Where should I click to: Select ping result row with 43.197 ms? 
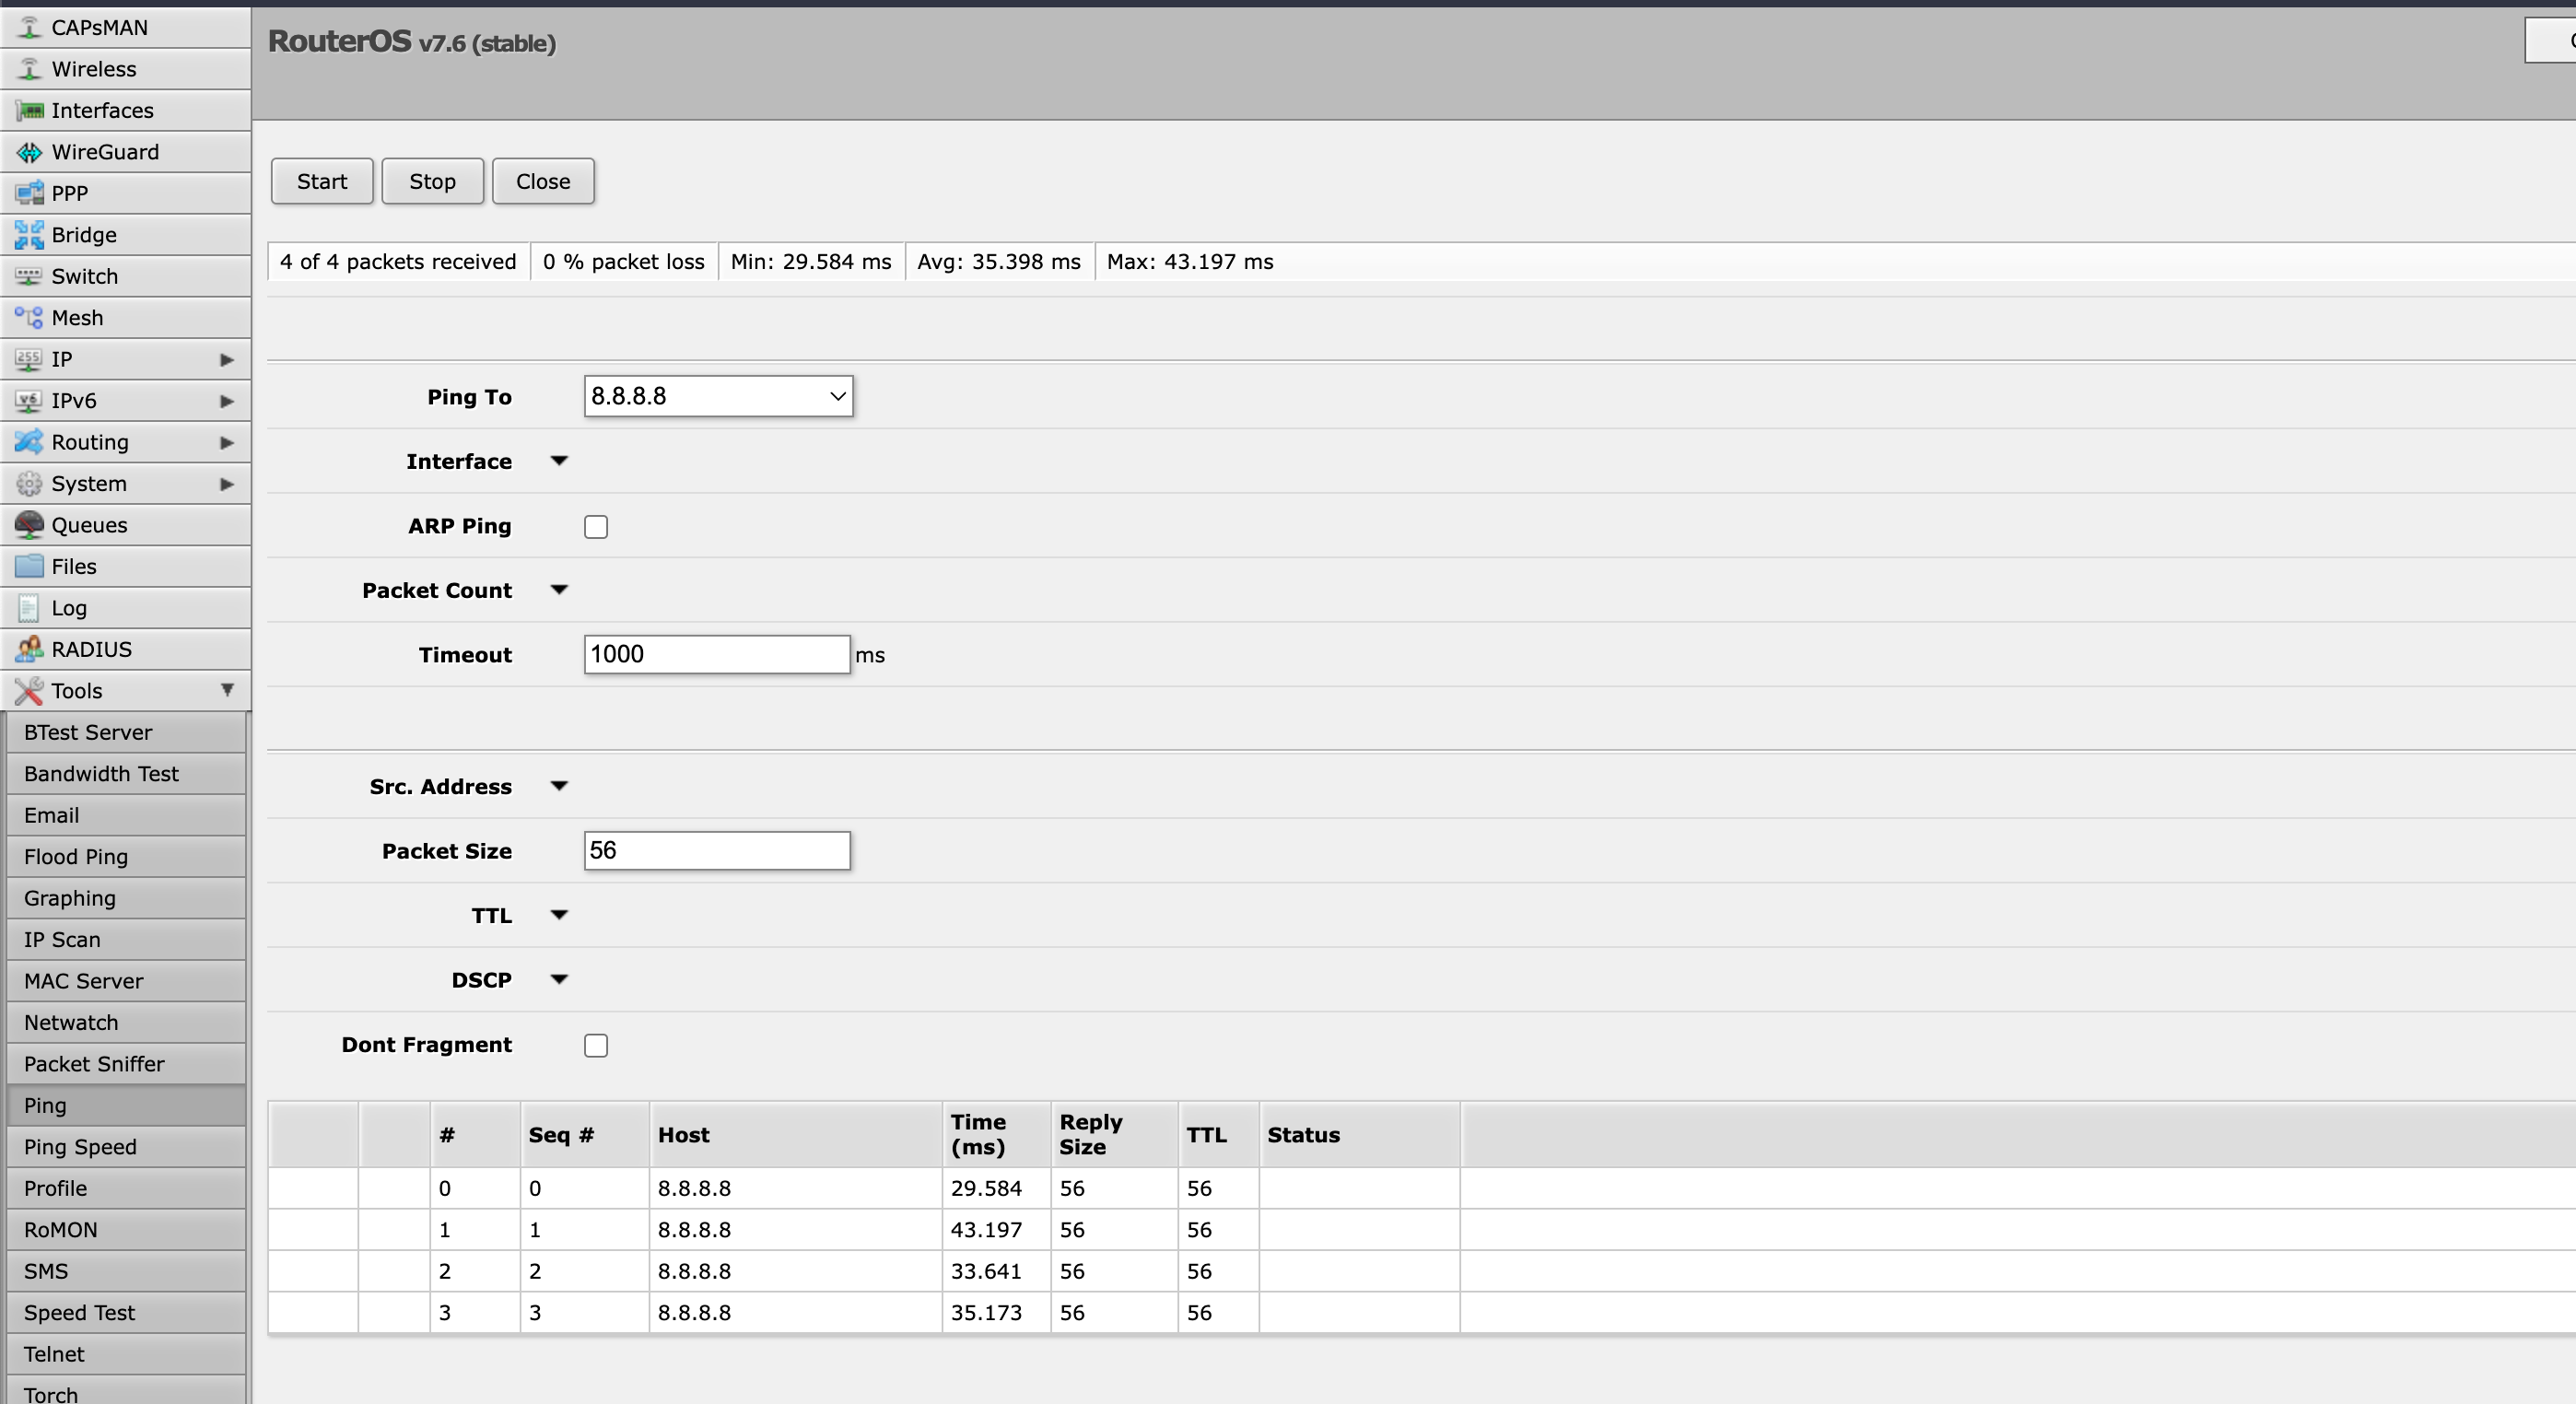coord(1421,1230)
